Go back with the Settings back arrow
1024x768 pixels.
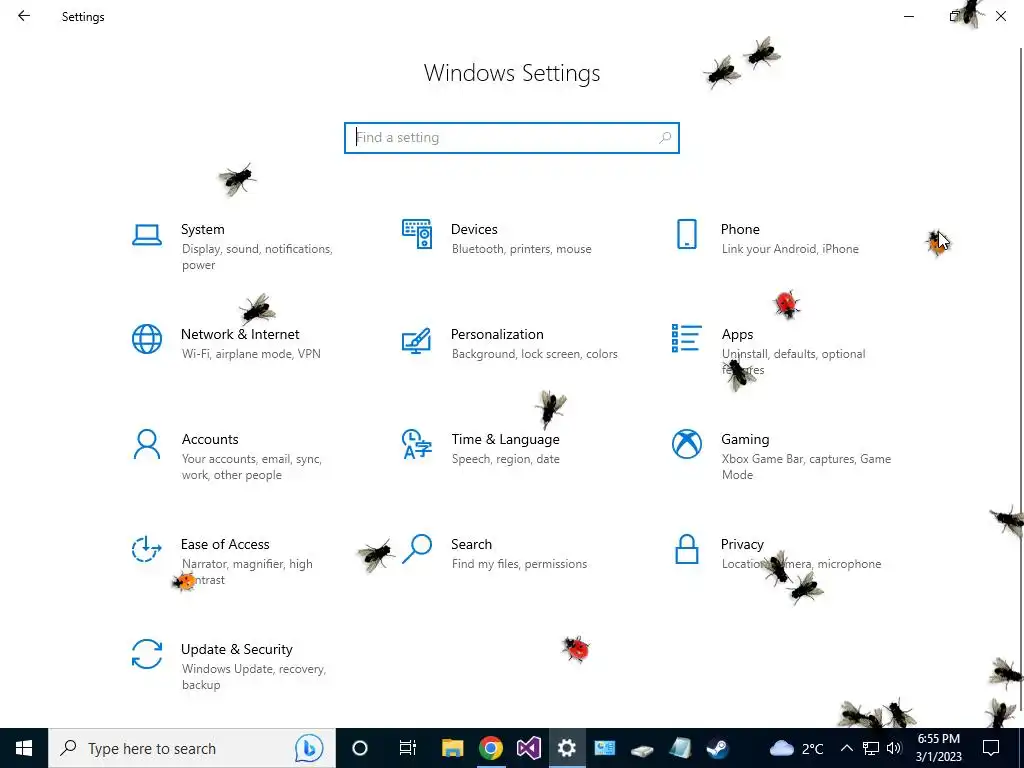click(24, 16)
